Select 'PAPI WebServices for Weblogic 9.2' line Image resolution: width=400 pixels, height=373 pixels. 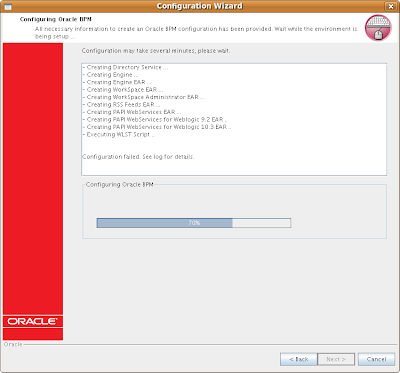[x=155, y=119]
